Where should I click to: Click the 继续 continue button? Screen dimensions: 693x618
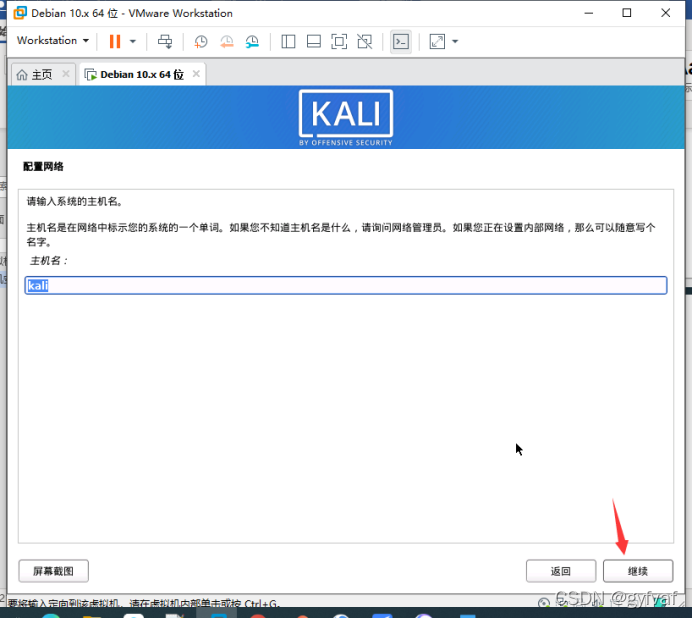(638, 571)
